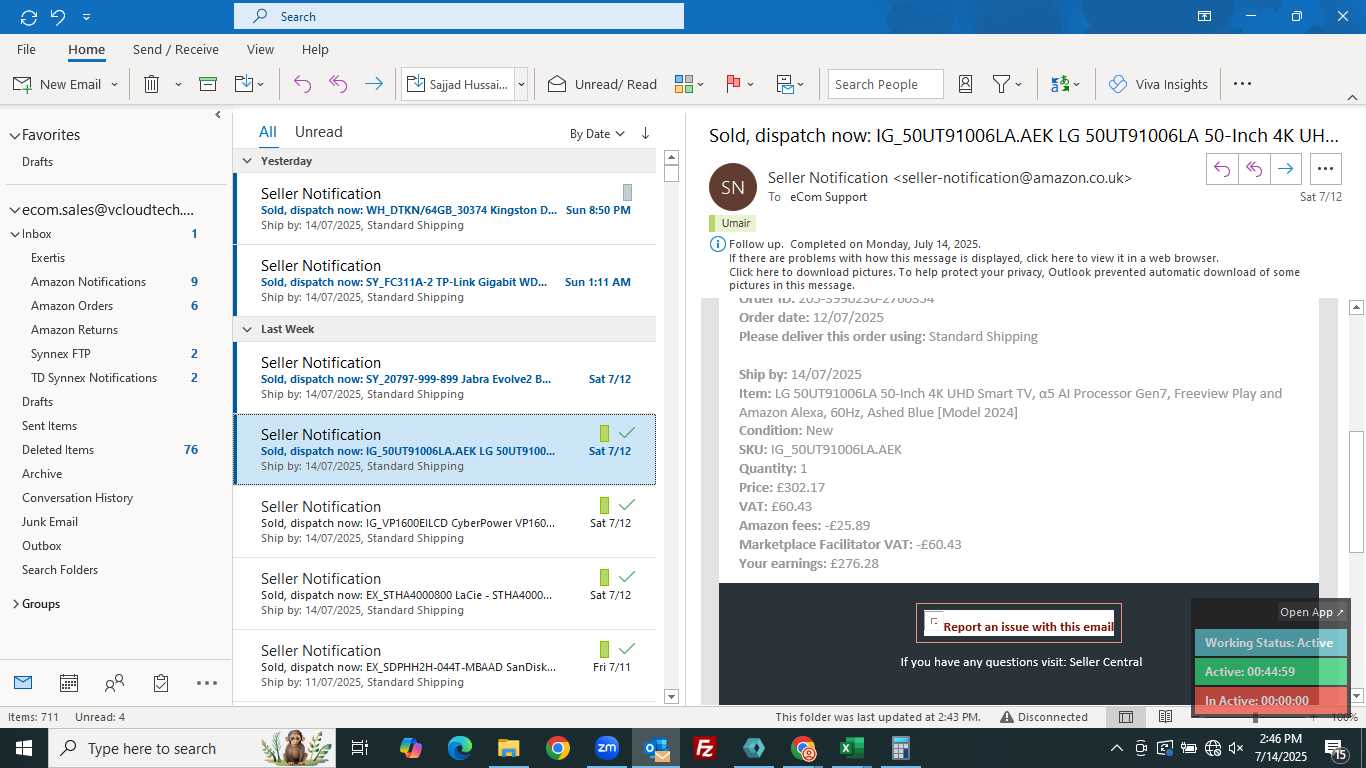Switch to the Send / Receive tab
This screenshot has width=1366, height=768.
pos(176,49)
